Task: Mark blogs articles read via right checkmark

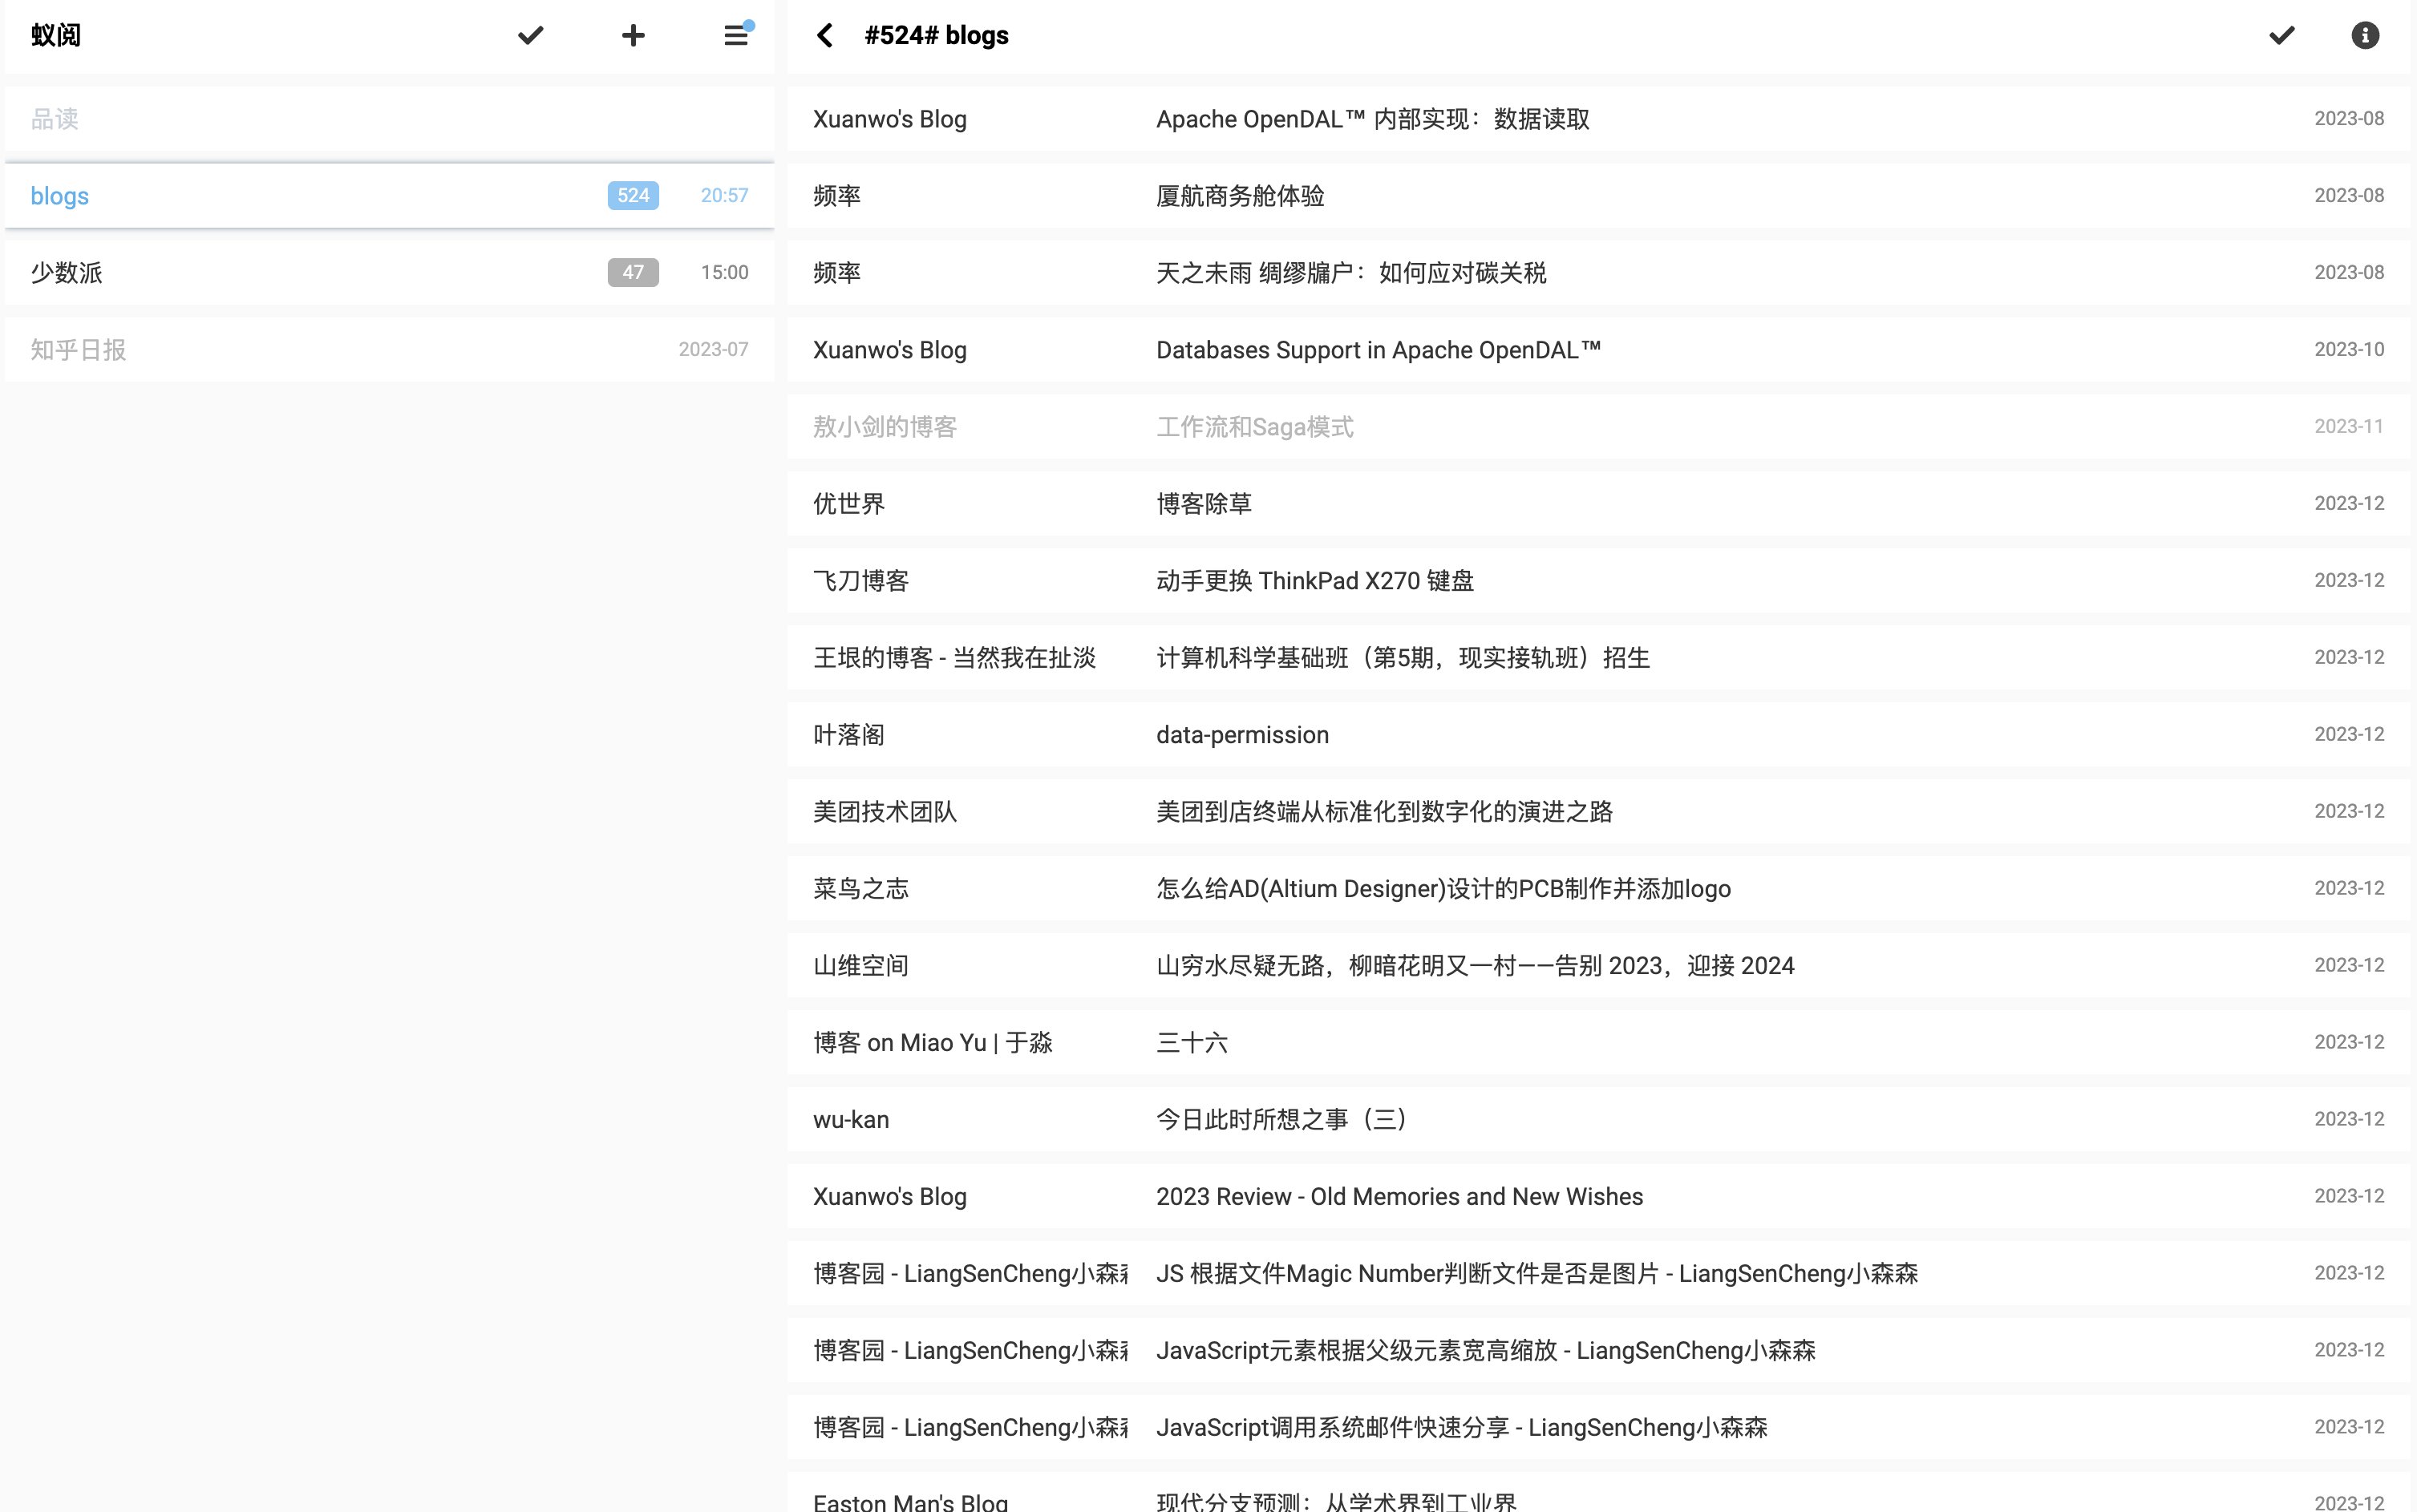Action: 2282,36
